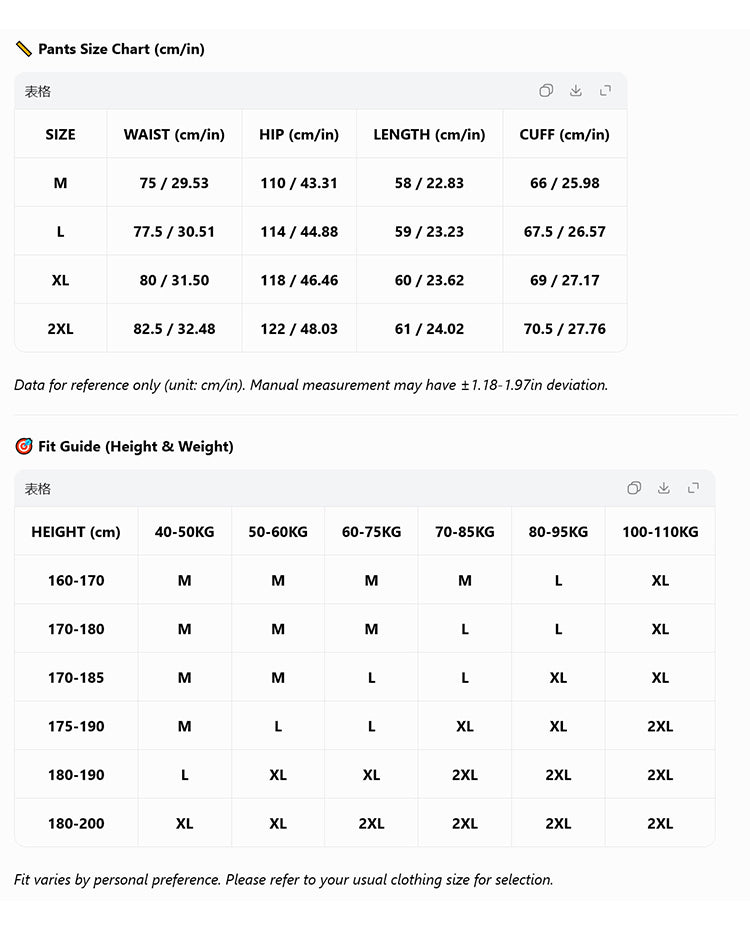This screenshot has height=925, width=750.
Task: Select the CUFF (cm/in) column header
Action: (564, 135)
